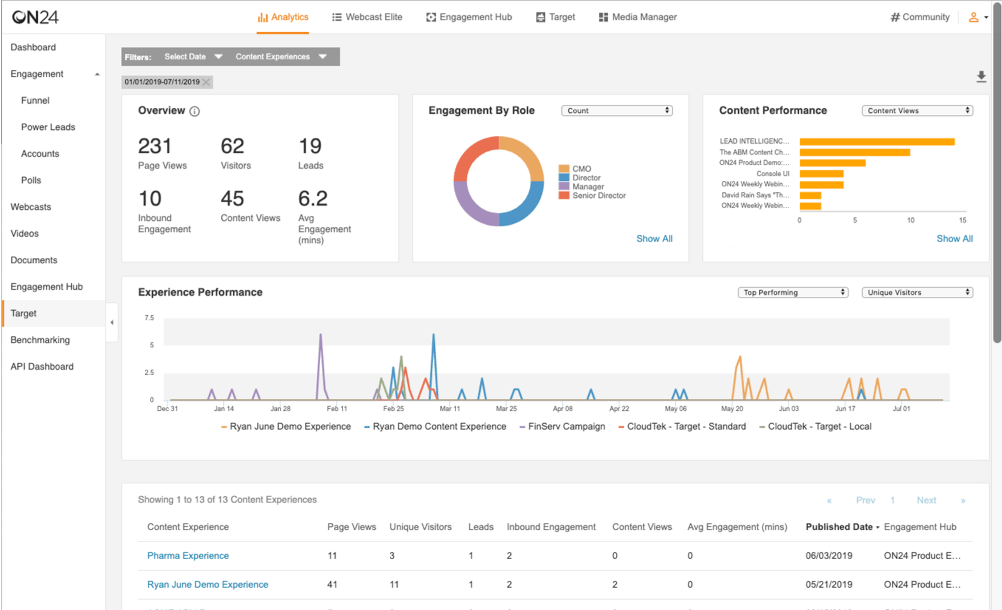1002x610 pixels.
Task: Open the Pharma Experience link
Action: (x=188, y=556)
